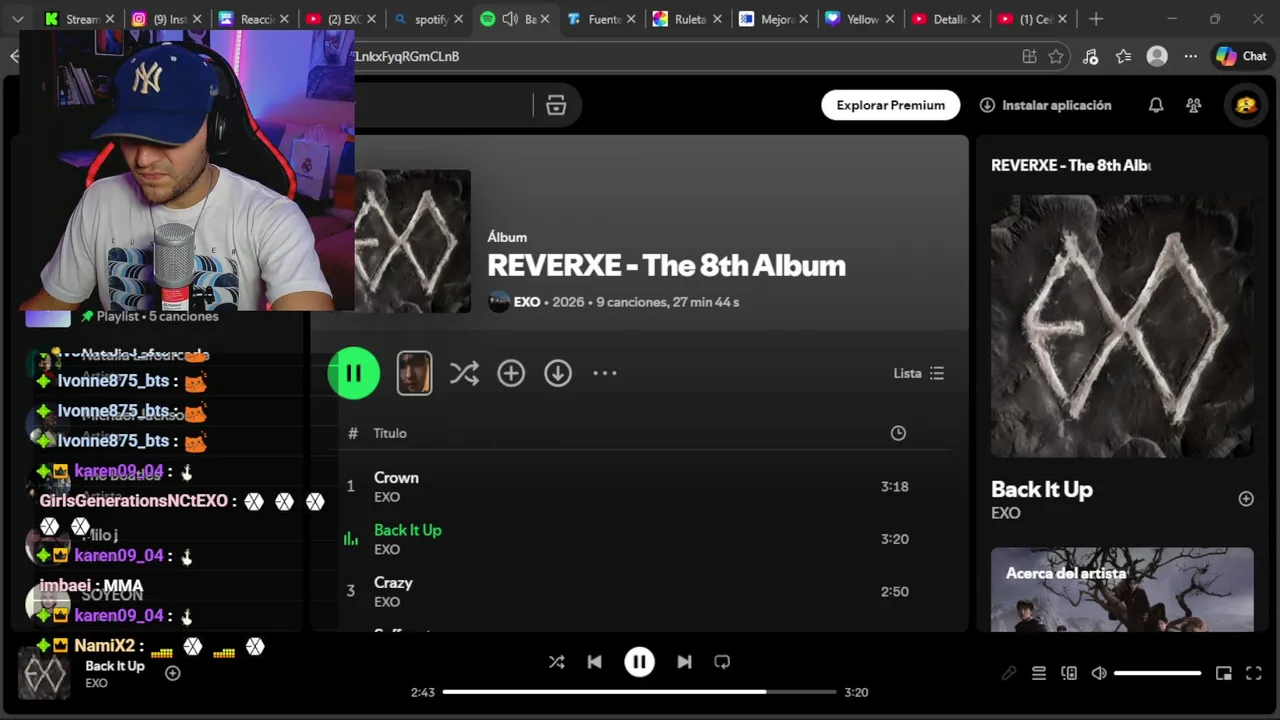Click the Explorar Premium button

point(890,105)
